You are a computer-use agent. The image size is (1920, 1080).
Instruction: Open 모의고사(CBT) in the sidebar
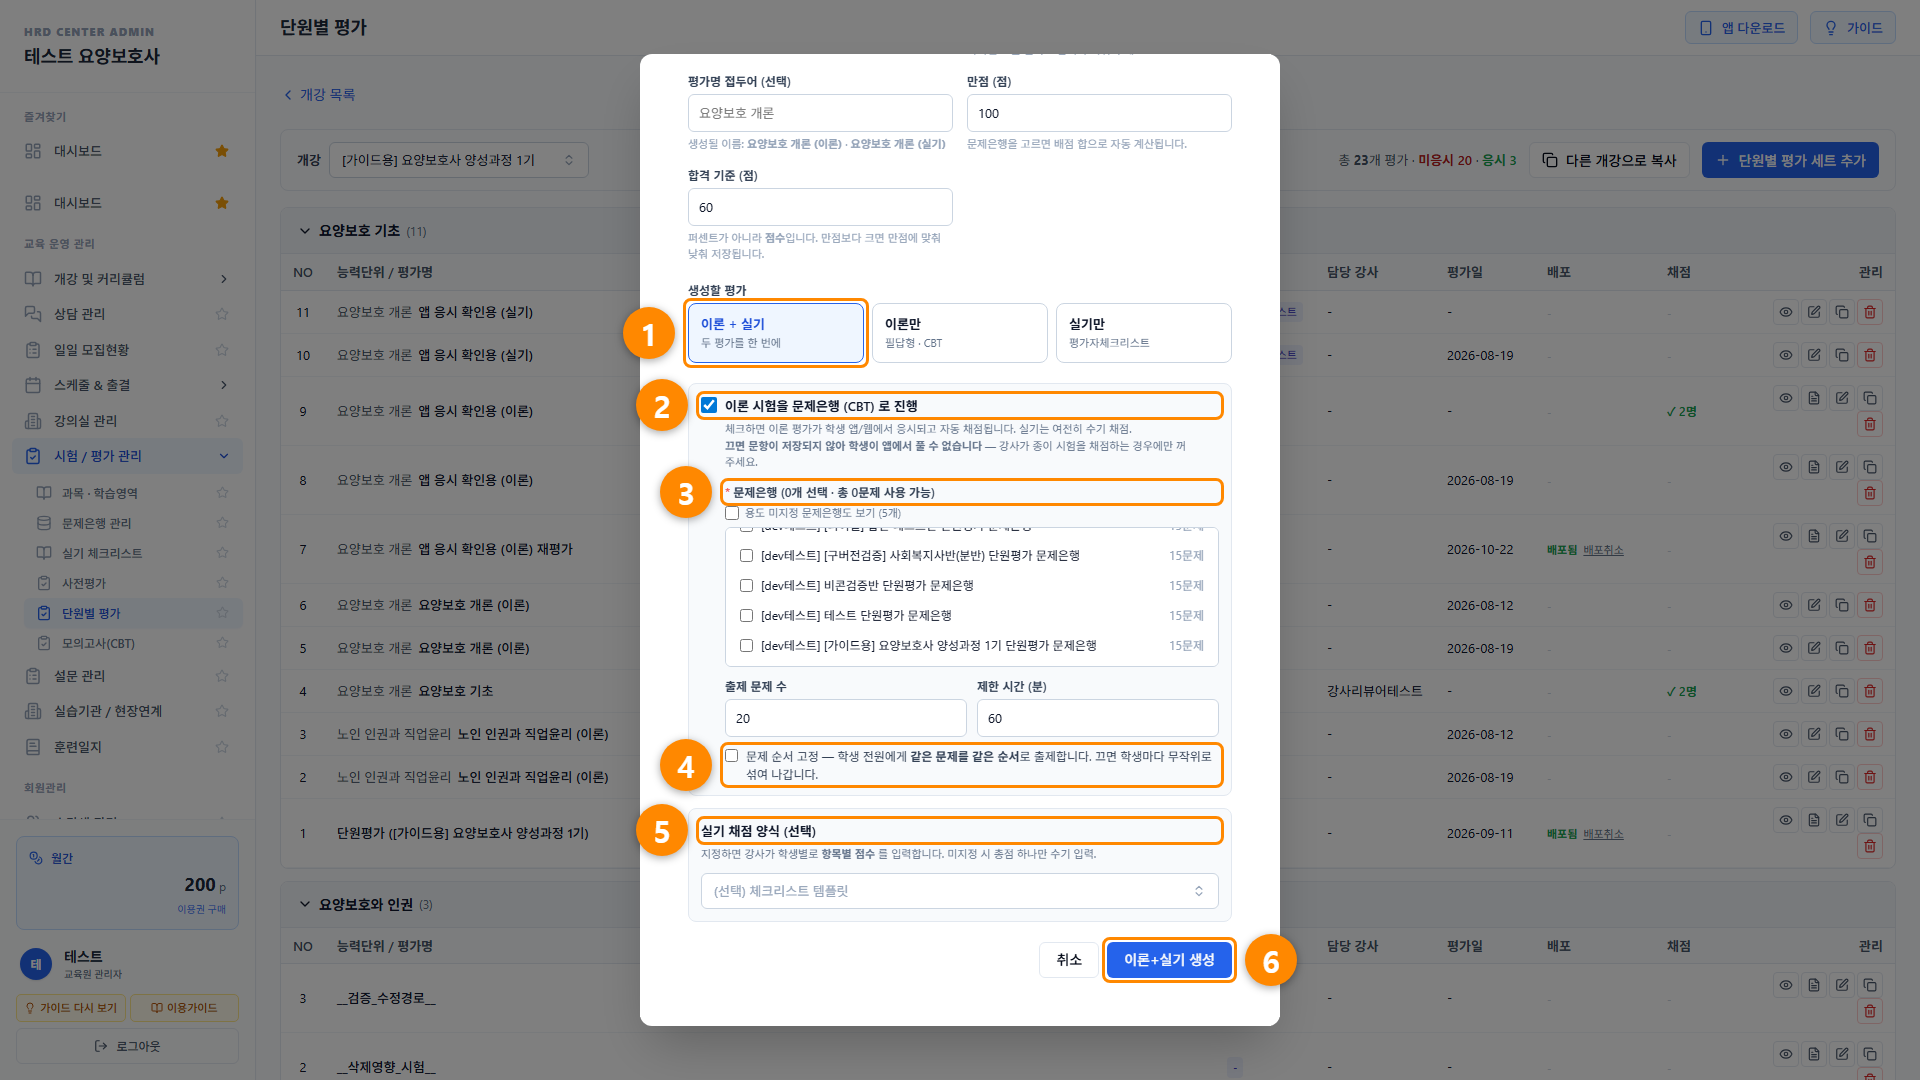point(98,643)
